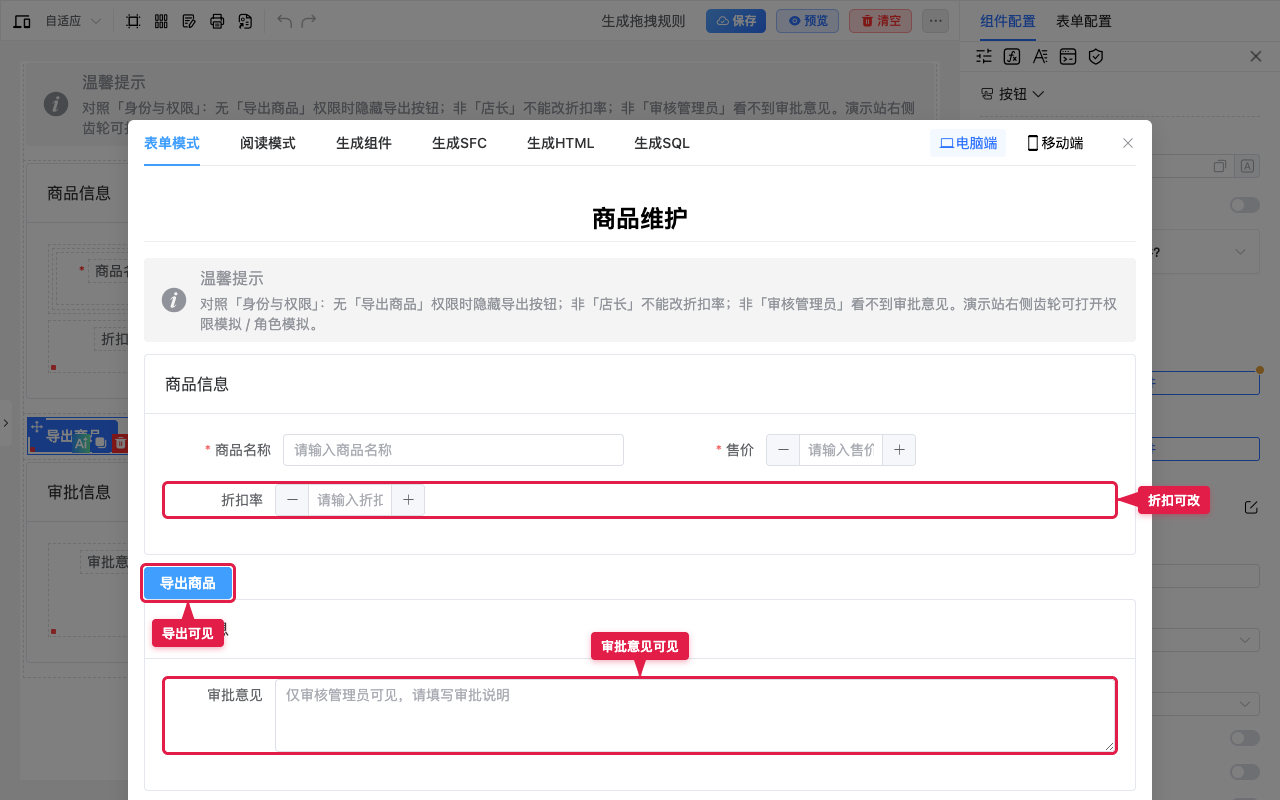The image size is (1280, 800).
Task: Select the 生成SFC tab
Action: point(460,143)
